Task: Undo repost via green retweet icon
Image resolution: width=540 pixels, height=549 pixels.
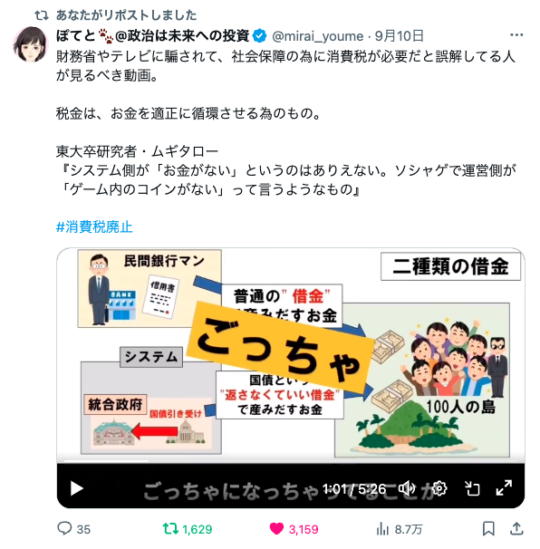Action: 171,528
